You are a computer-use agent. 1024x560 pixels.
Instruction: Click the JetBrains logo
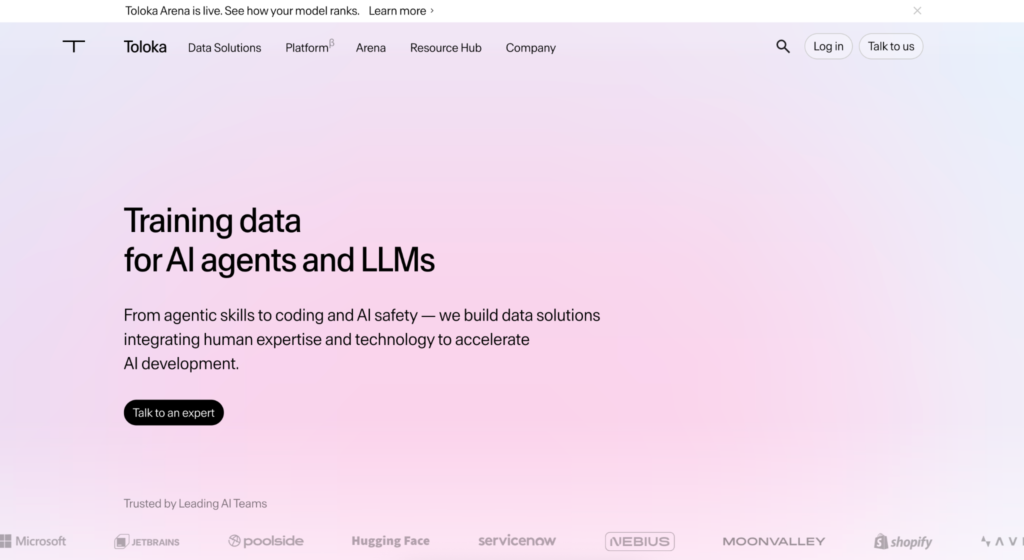[x=147, y=541]
